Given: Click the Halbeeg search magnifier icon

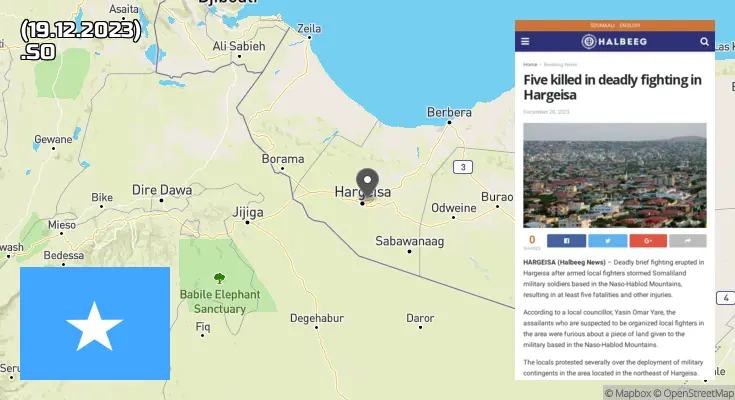Looking at the screenshot, I should 704,42.
